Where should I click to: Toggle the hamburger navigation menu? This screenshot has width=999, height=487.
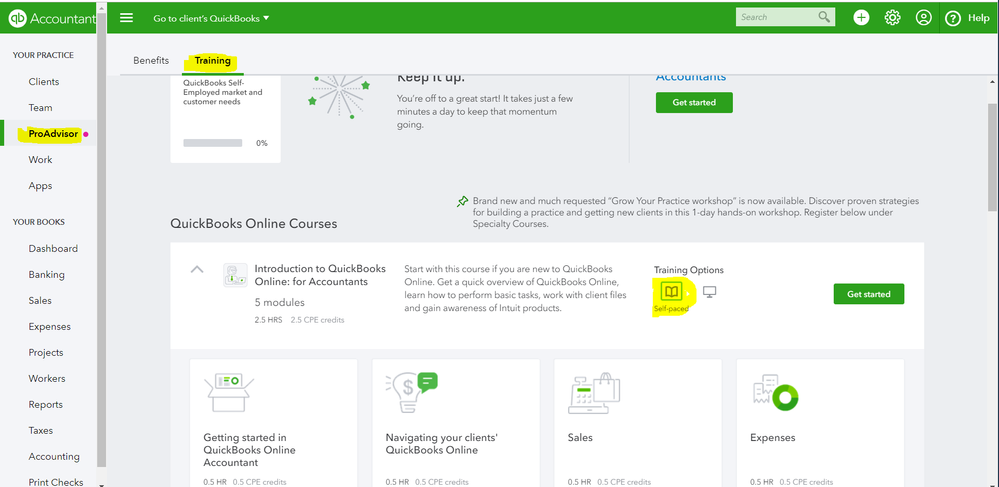[126, 17]
